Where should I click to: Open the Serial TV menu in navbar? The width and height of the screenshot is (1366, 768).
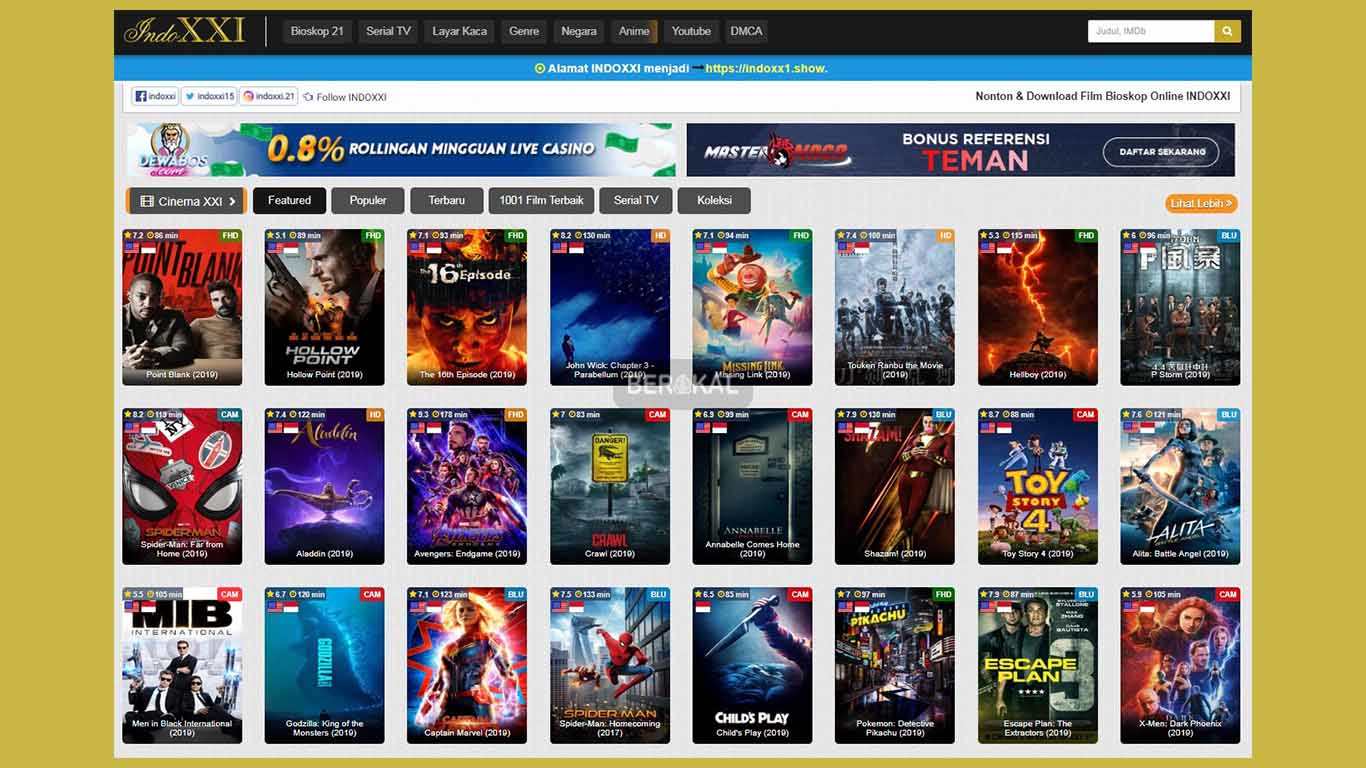(388, 31)
